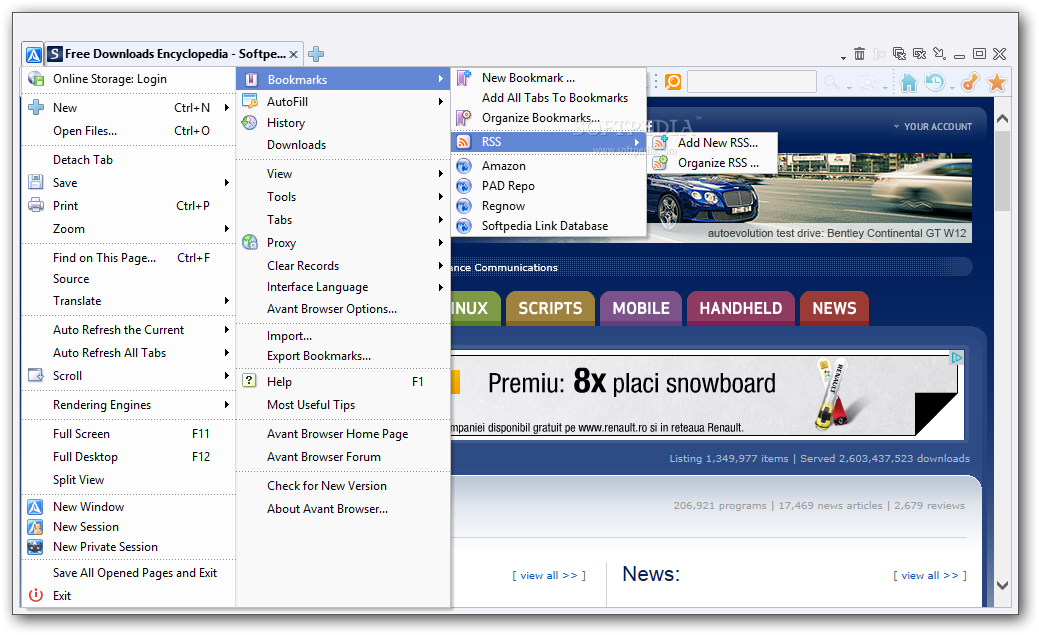Screen dimensions: 1039x635
Task: Click the Favorites star toolbar icon
Action: tap(997, 82)
